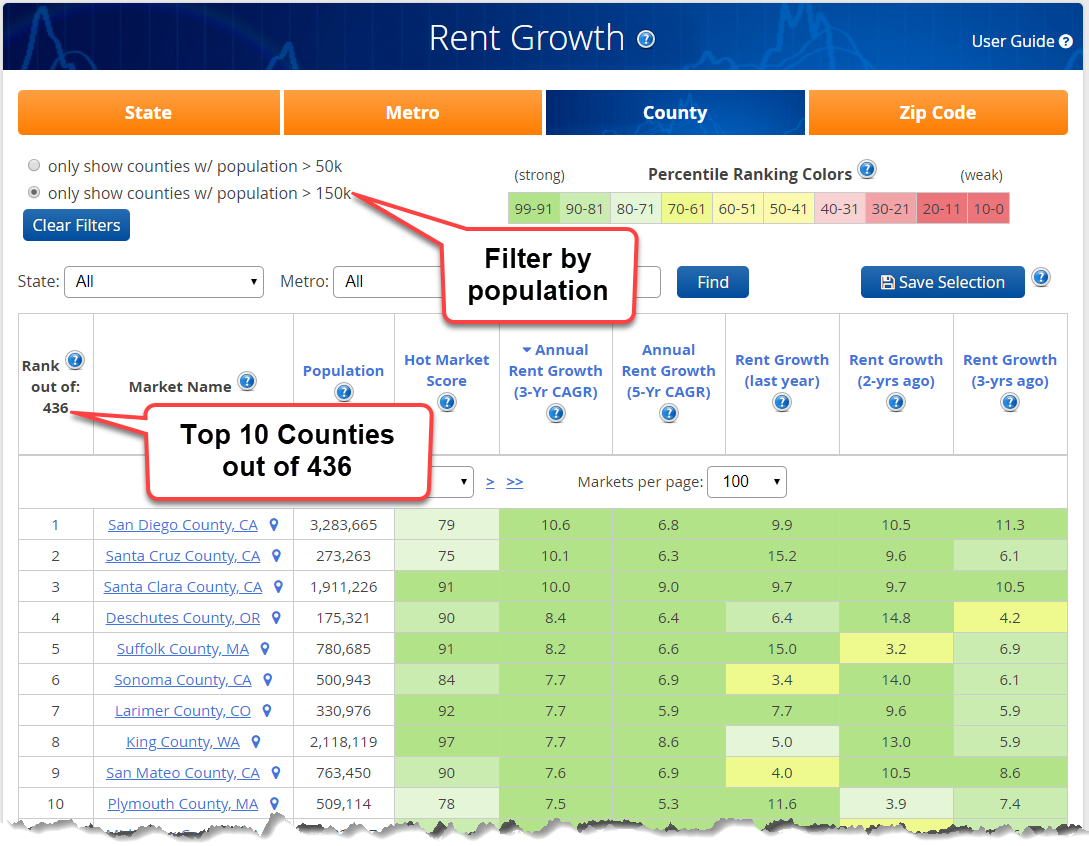Click help icon under Rent Growth last year

782,402
